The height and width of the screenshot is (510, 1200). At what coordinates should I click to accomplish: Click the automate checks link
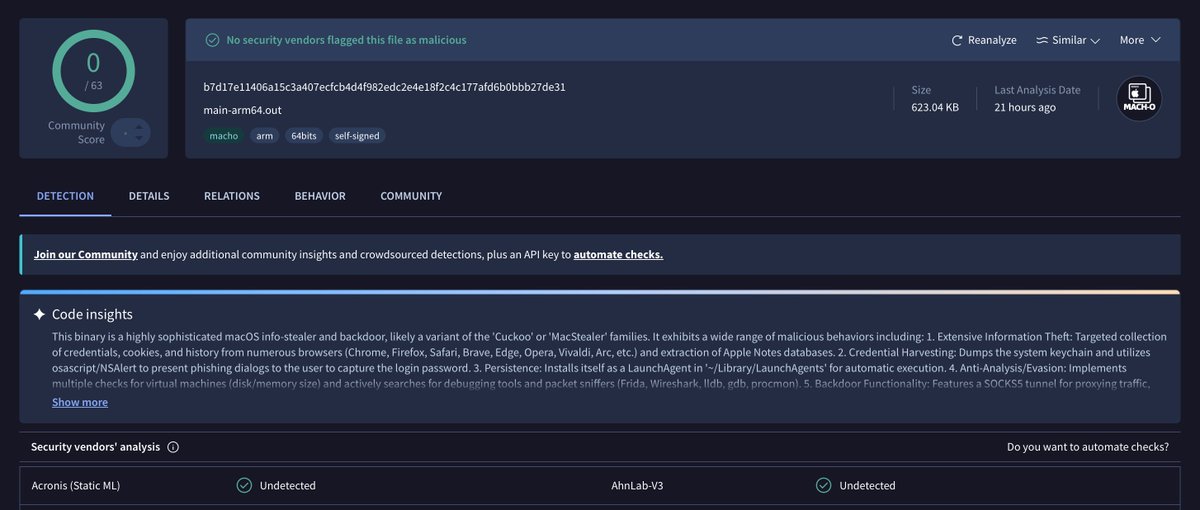click(618, 254)
